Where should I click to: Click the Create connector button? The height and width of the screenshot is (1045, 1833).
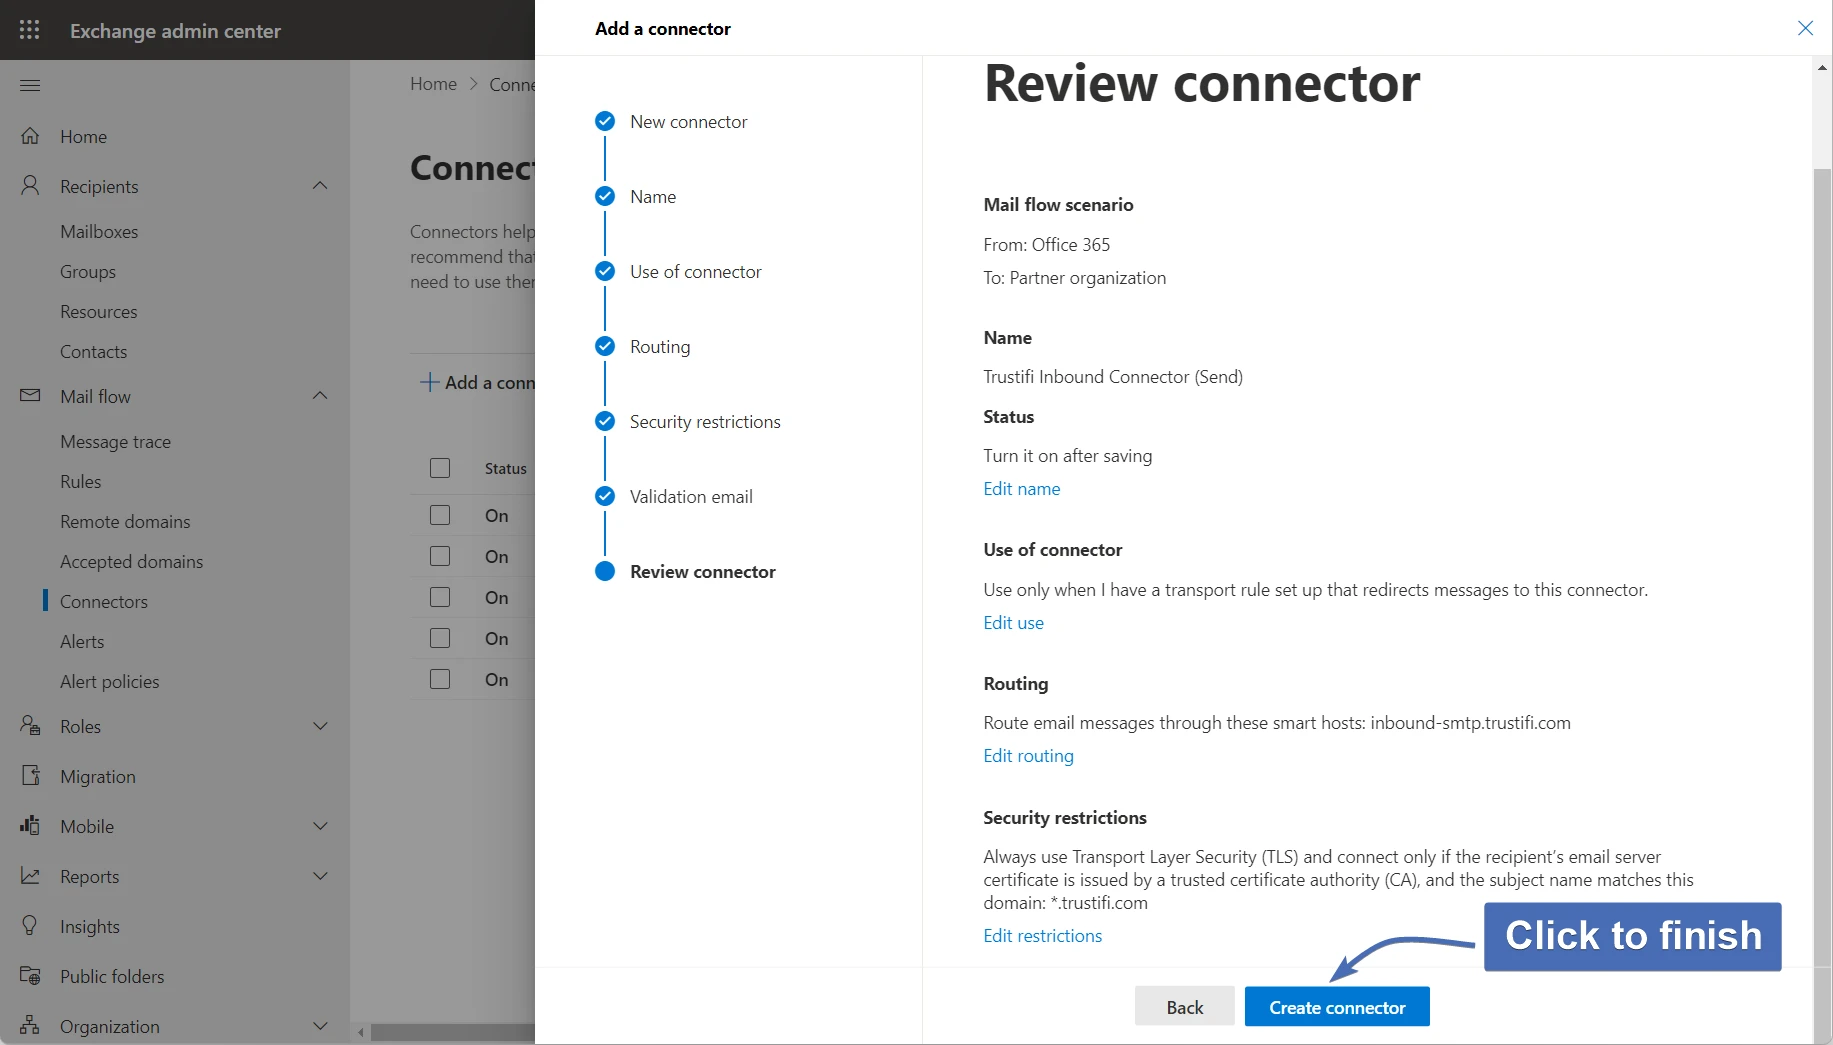click(x=1336, y=1007)
